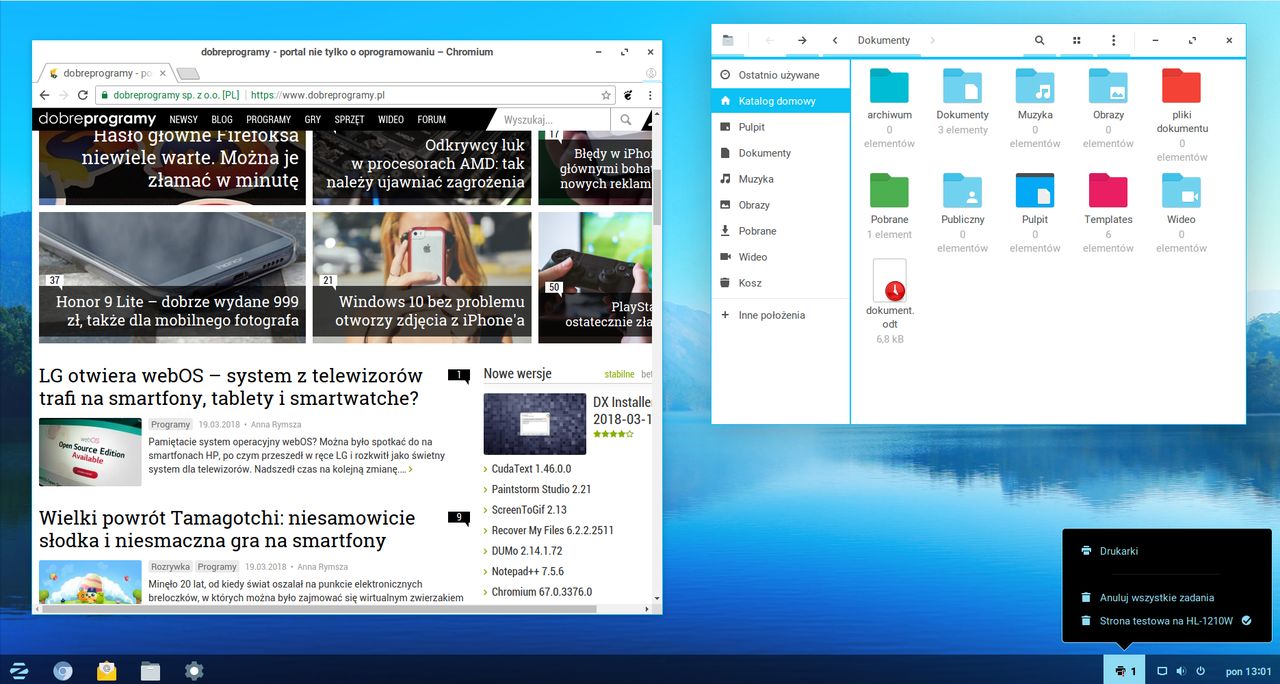Click the printer indicator in the system tray
1280x684 pixels.
1125,671
